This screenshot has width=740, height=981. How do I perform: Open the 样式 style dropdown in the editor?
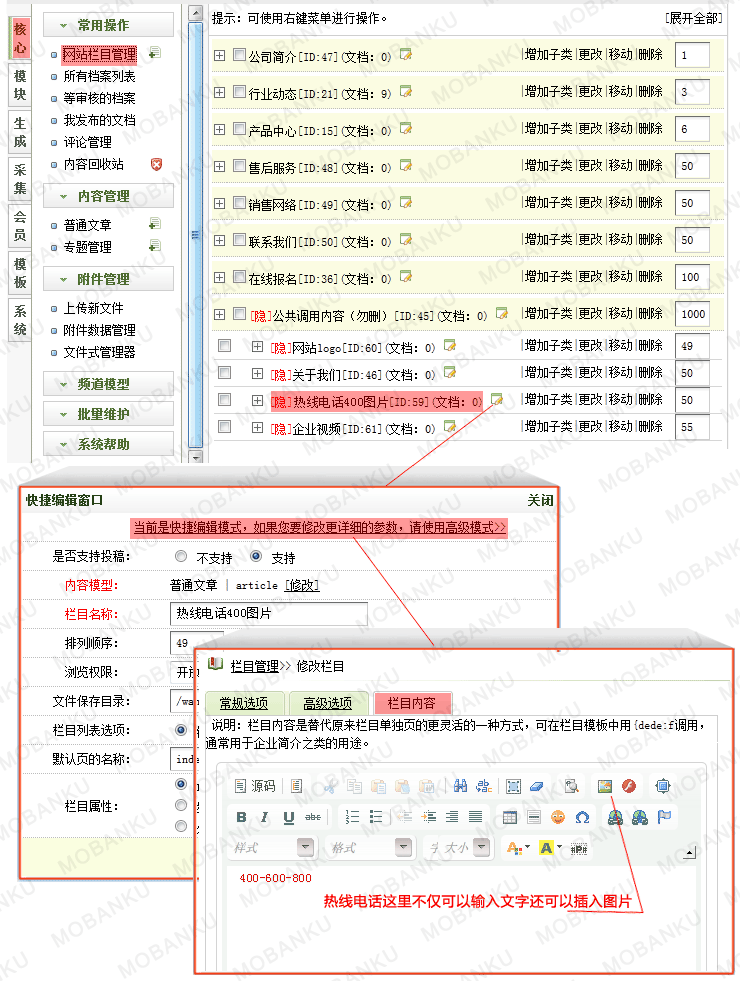272,848
